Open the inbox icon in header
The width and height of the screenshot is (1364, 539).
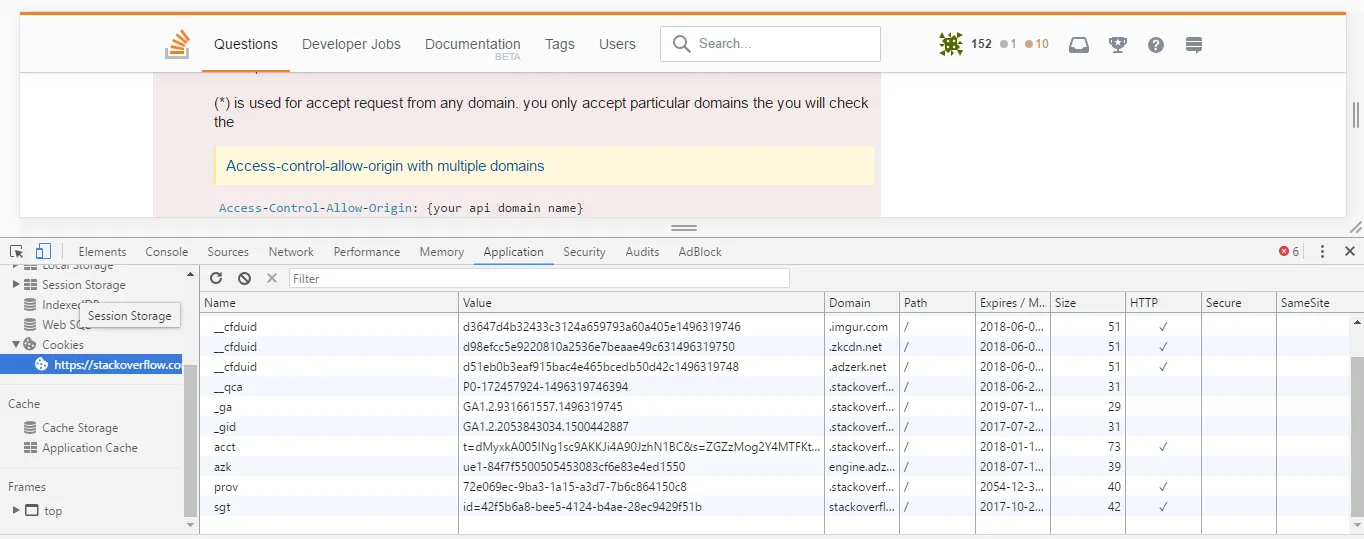(1079, 45)
